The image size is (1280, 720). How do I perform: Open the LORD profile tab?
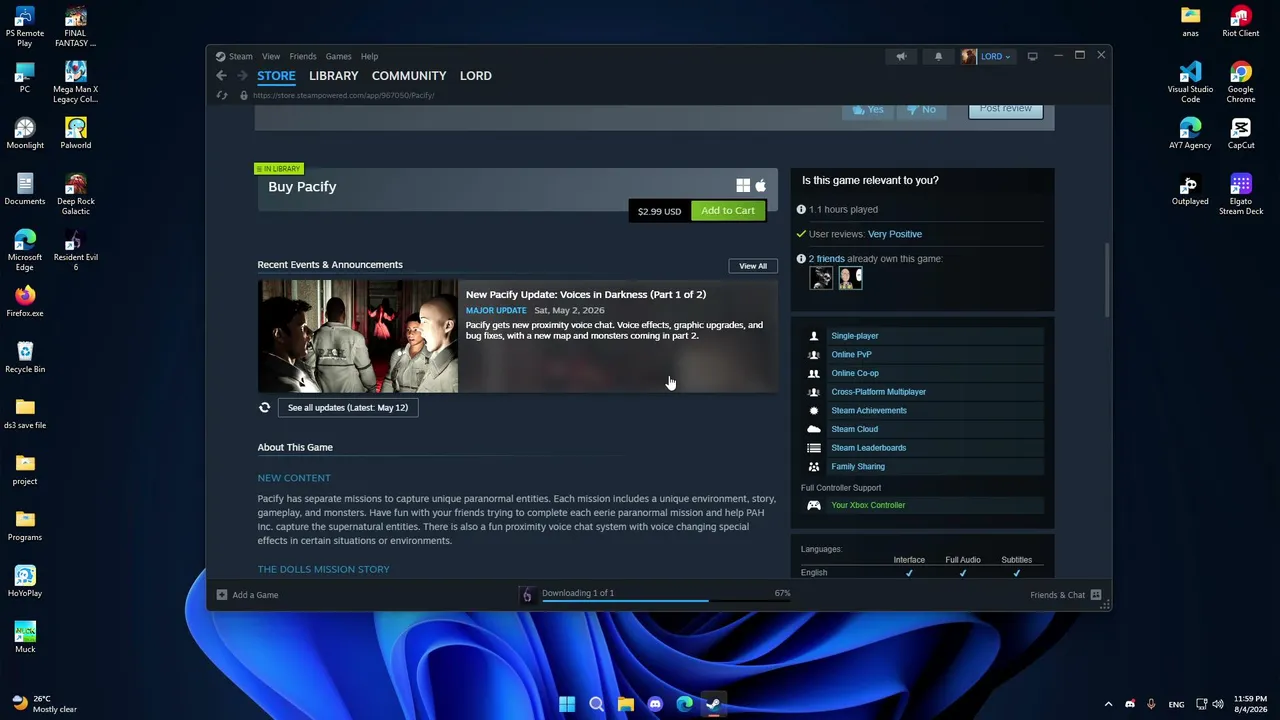point(476,76)
